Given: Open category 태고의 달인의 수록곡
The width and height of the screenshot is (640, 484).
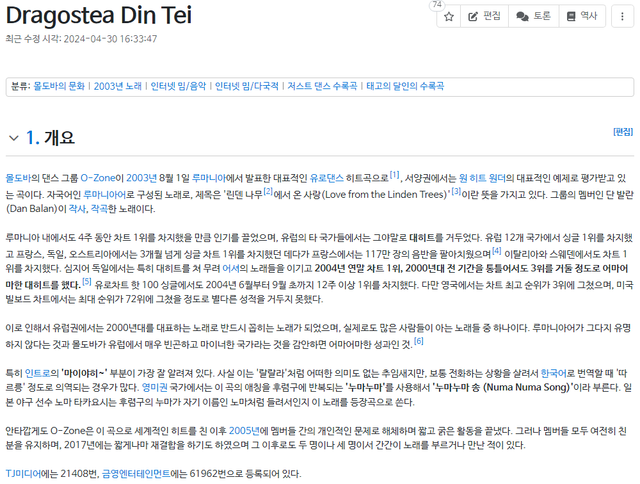Looking at the screenshot, I should (x=405, y=86).
